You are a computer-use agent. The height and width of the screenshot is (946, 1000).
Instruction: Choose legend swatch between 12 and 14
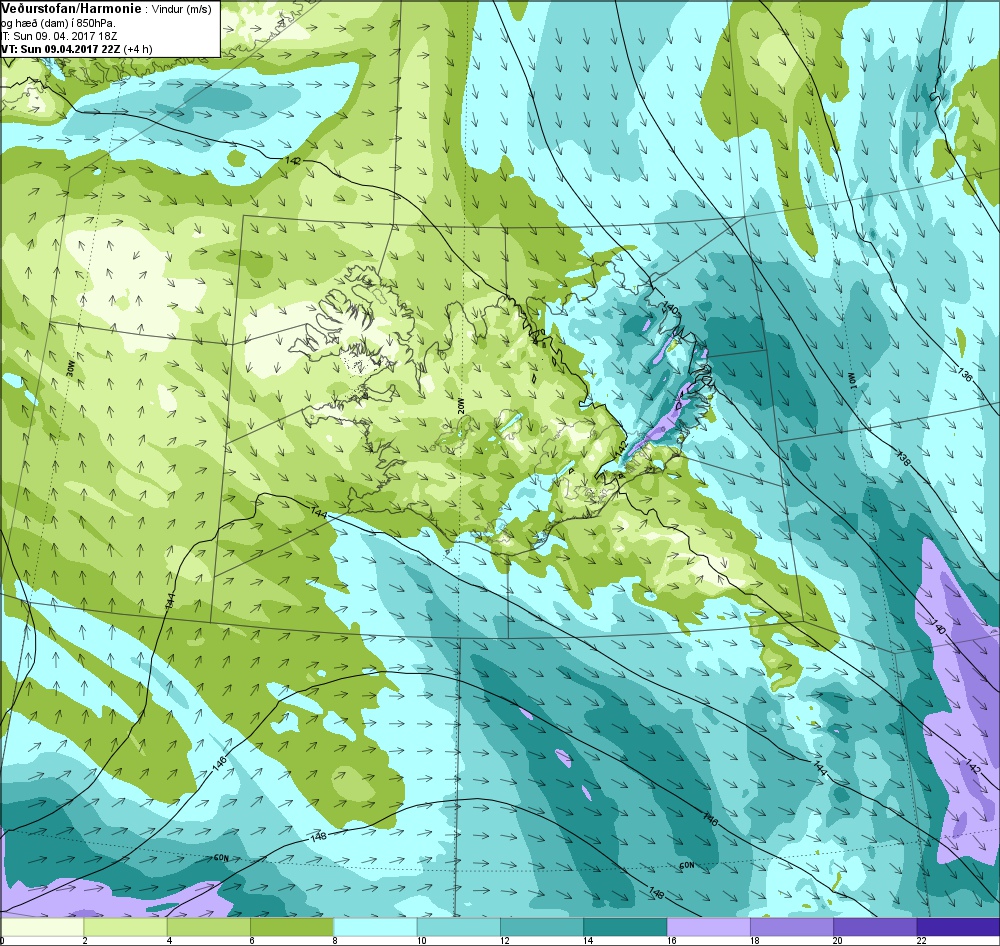tap(542, 926)
